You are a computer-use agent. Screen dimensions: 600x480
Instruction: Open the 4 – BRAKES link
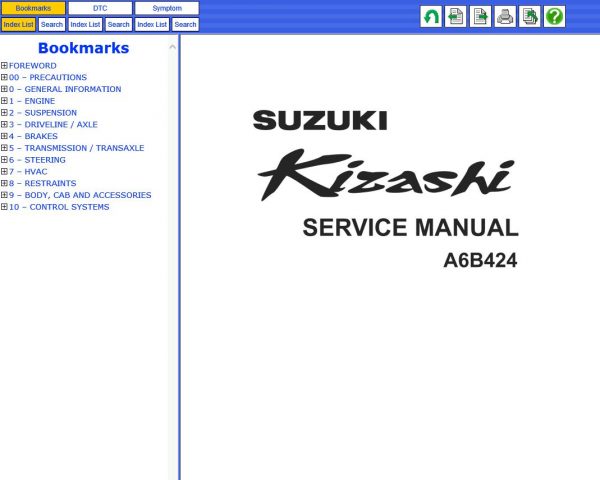coord(33,136)
